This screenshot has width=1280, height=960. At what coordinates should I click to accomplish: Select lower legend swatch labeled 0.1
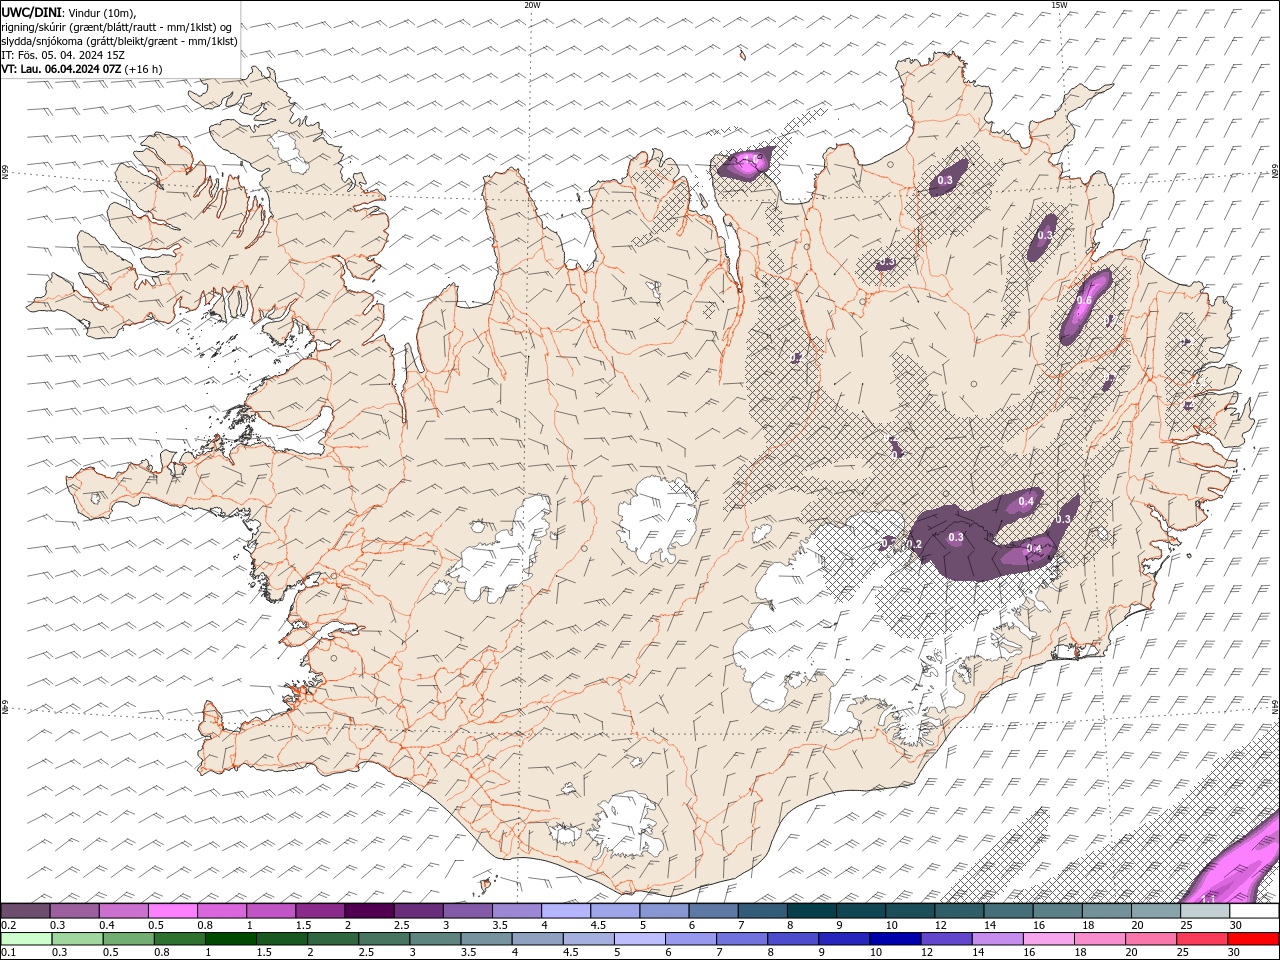click(x=26, y=939)
